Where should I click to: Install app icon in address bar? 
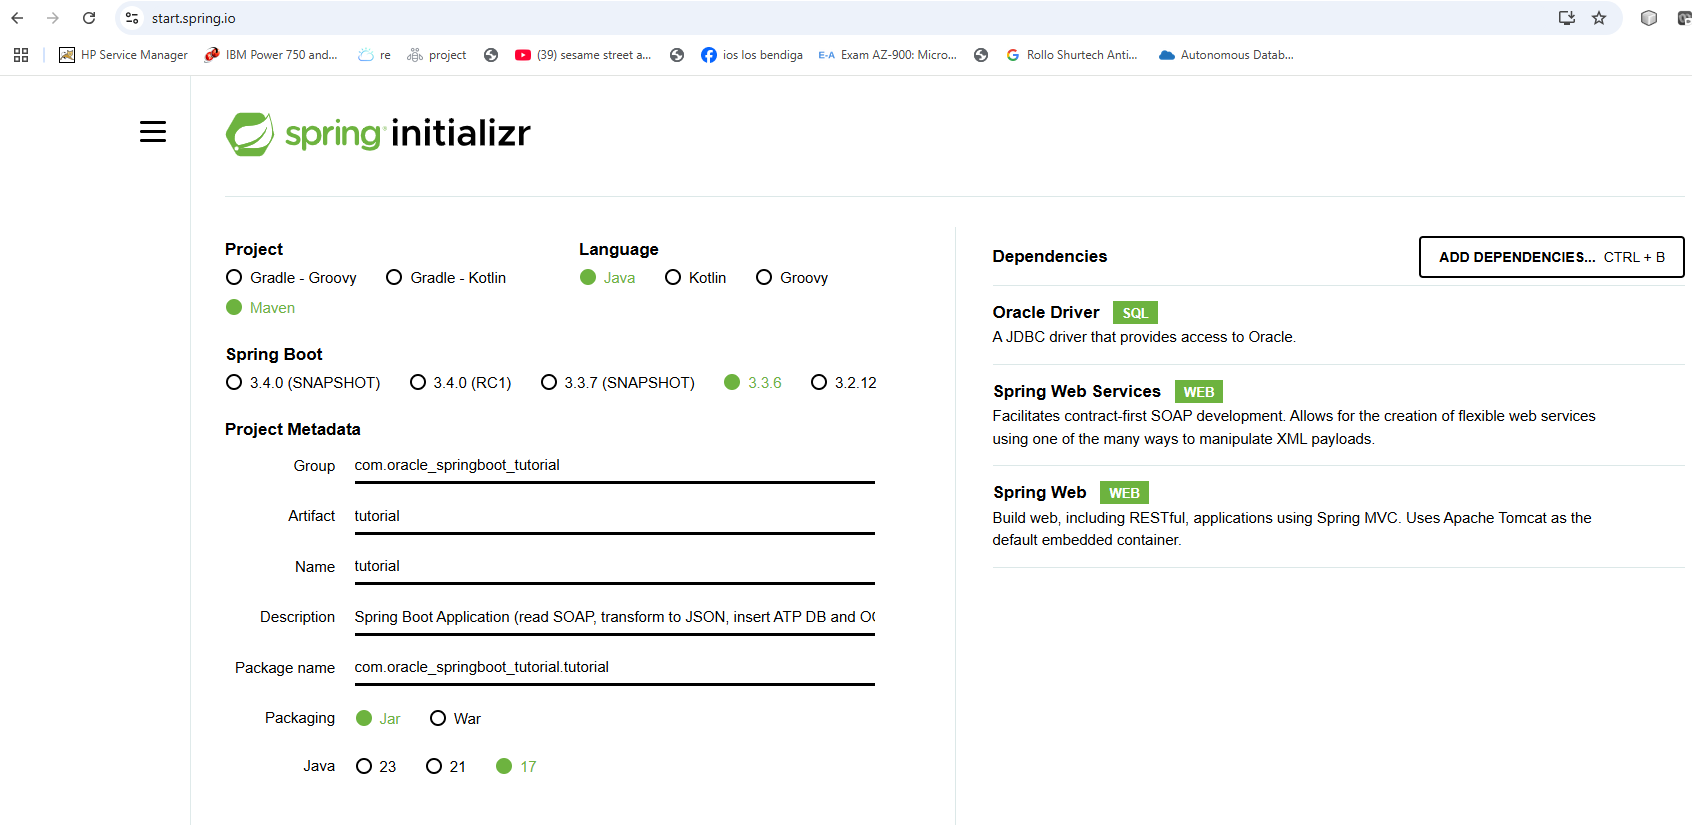tap(1567, 18)
